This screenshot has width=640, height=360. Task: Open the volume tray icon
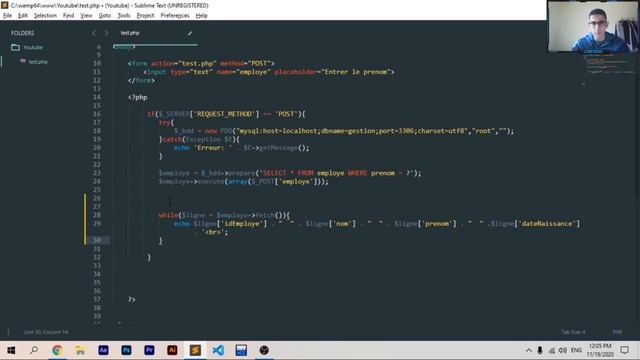point(563,350)
